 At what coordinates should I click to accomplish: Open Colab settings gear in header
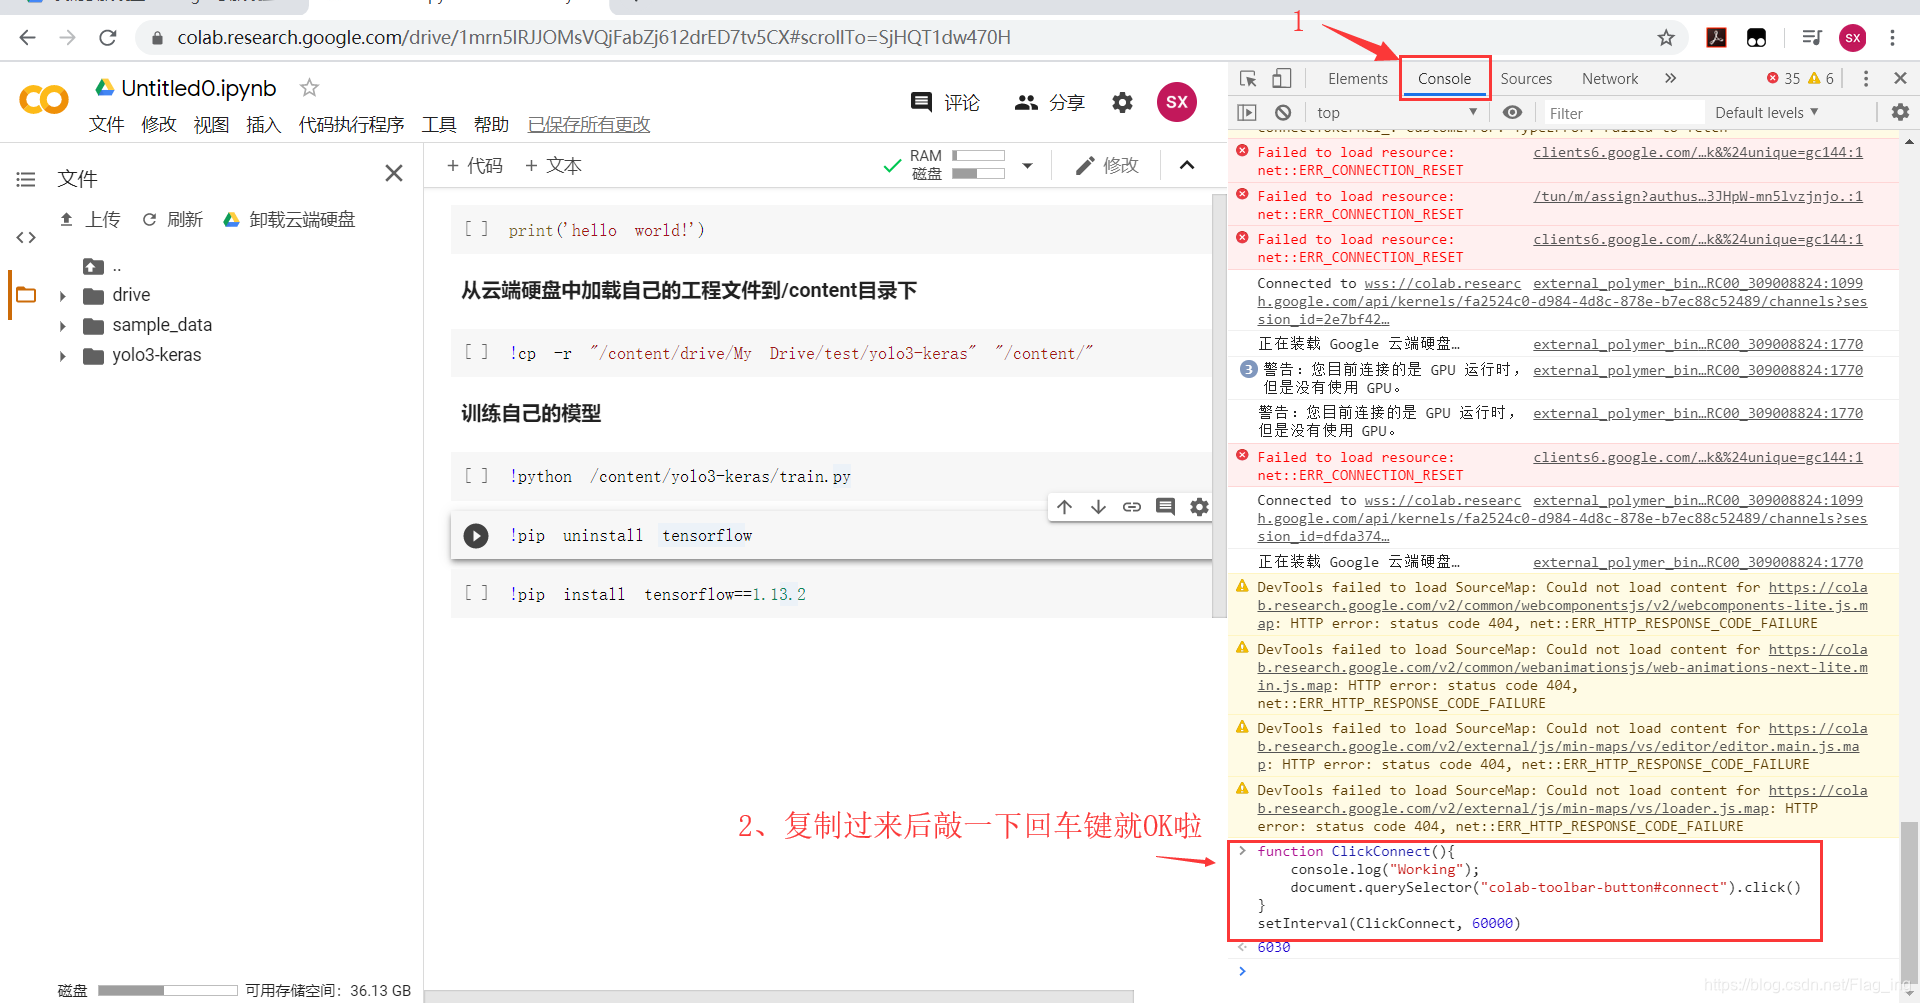click(x=1122, y=102)
